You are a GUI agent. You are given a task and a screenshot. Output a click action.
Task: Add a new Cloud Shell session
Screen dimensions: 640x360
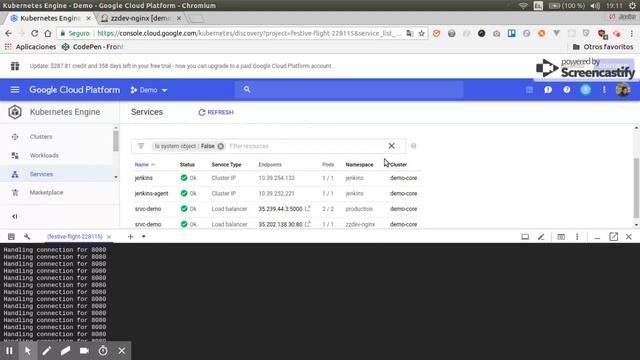(131, 236)
